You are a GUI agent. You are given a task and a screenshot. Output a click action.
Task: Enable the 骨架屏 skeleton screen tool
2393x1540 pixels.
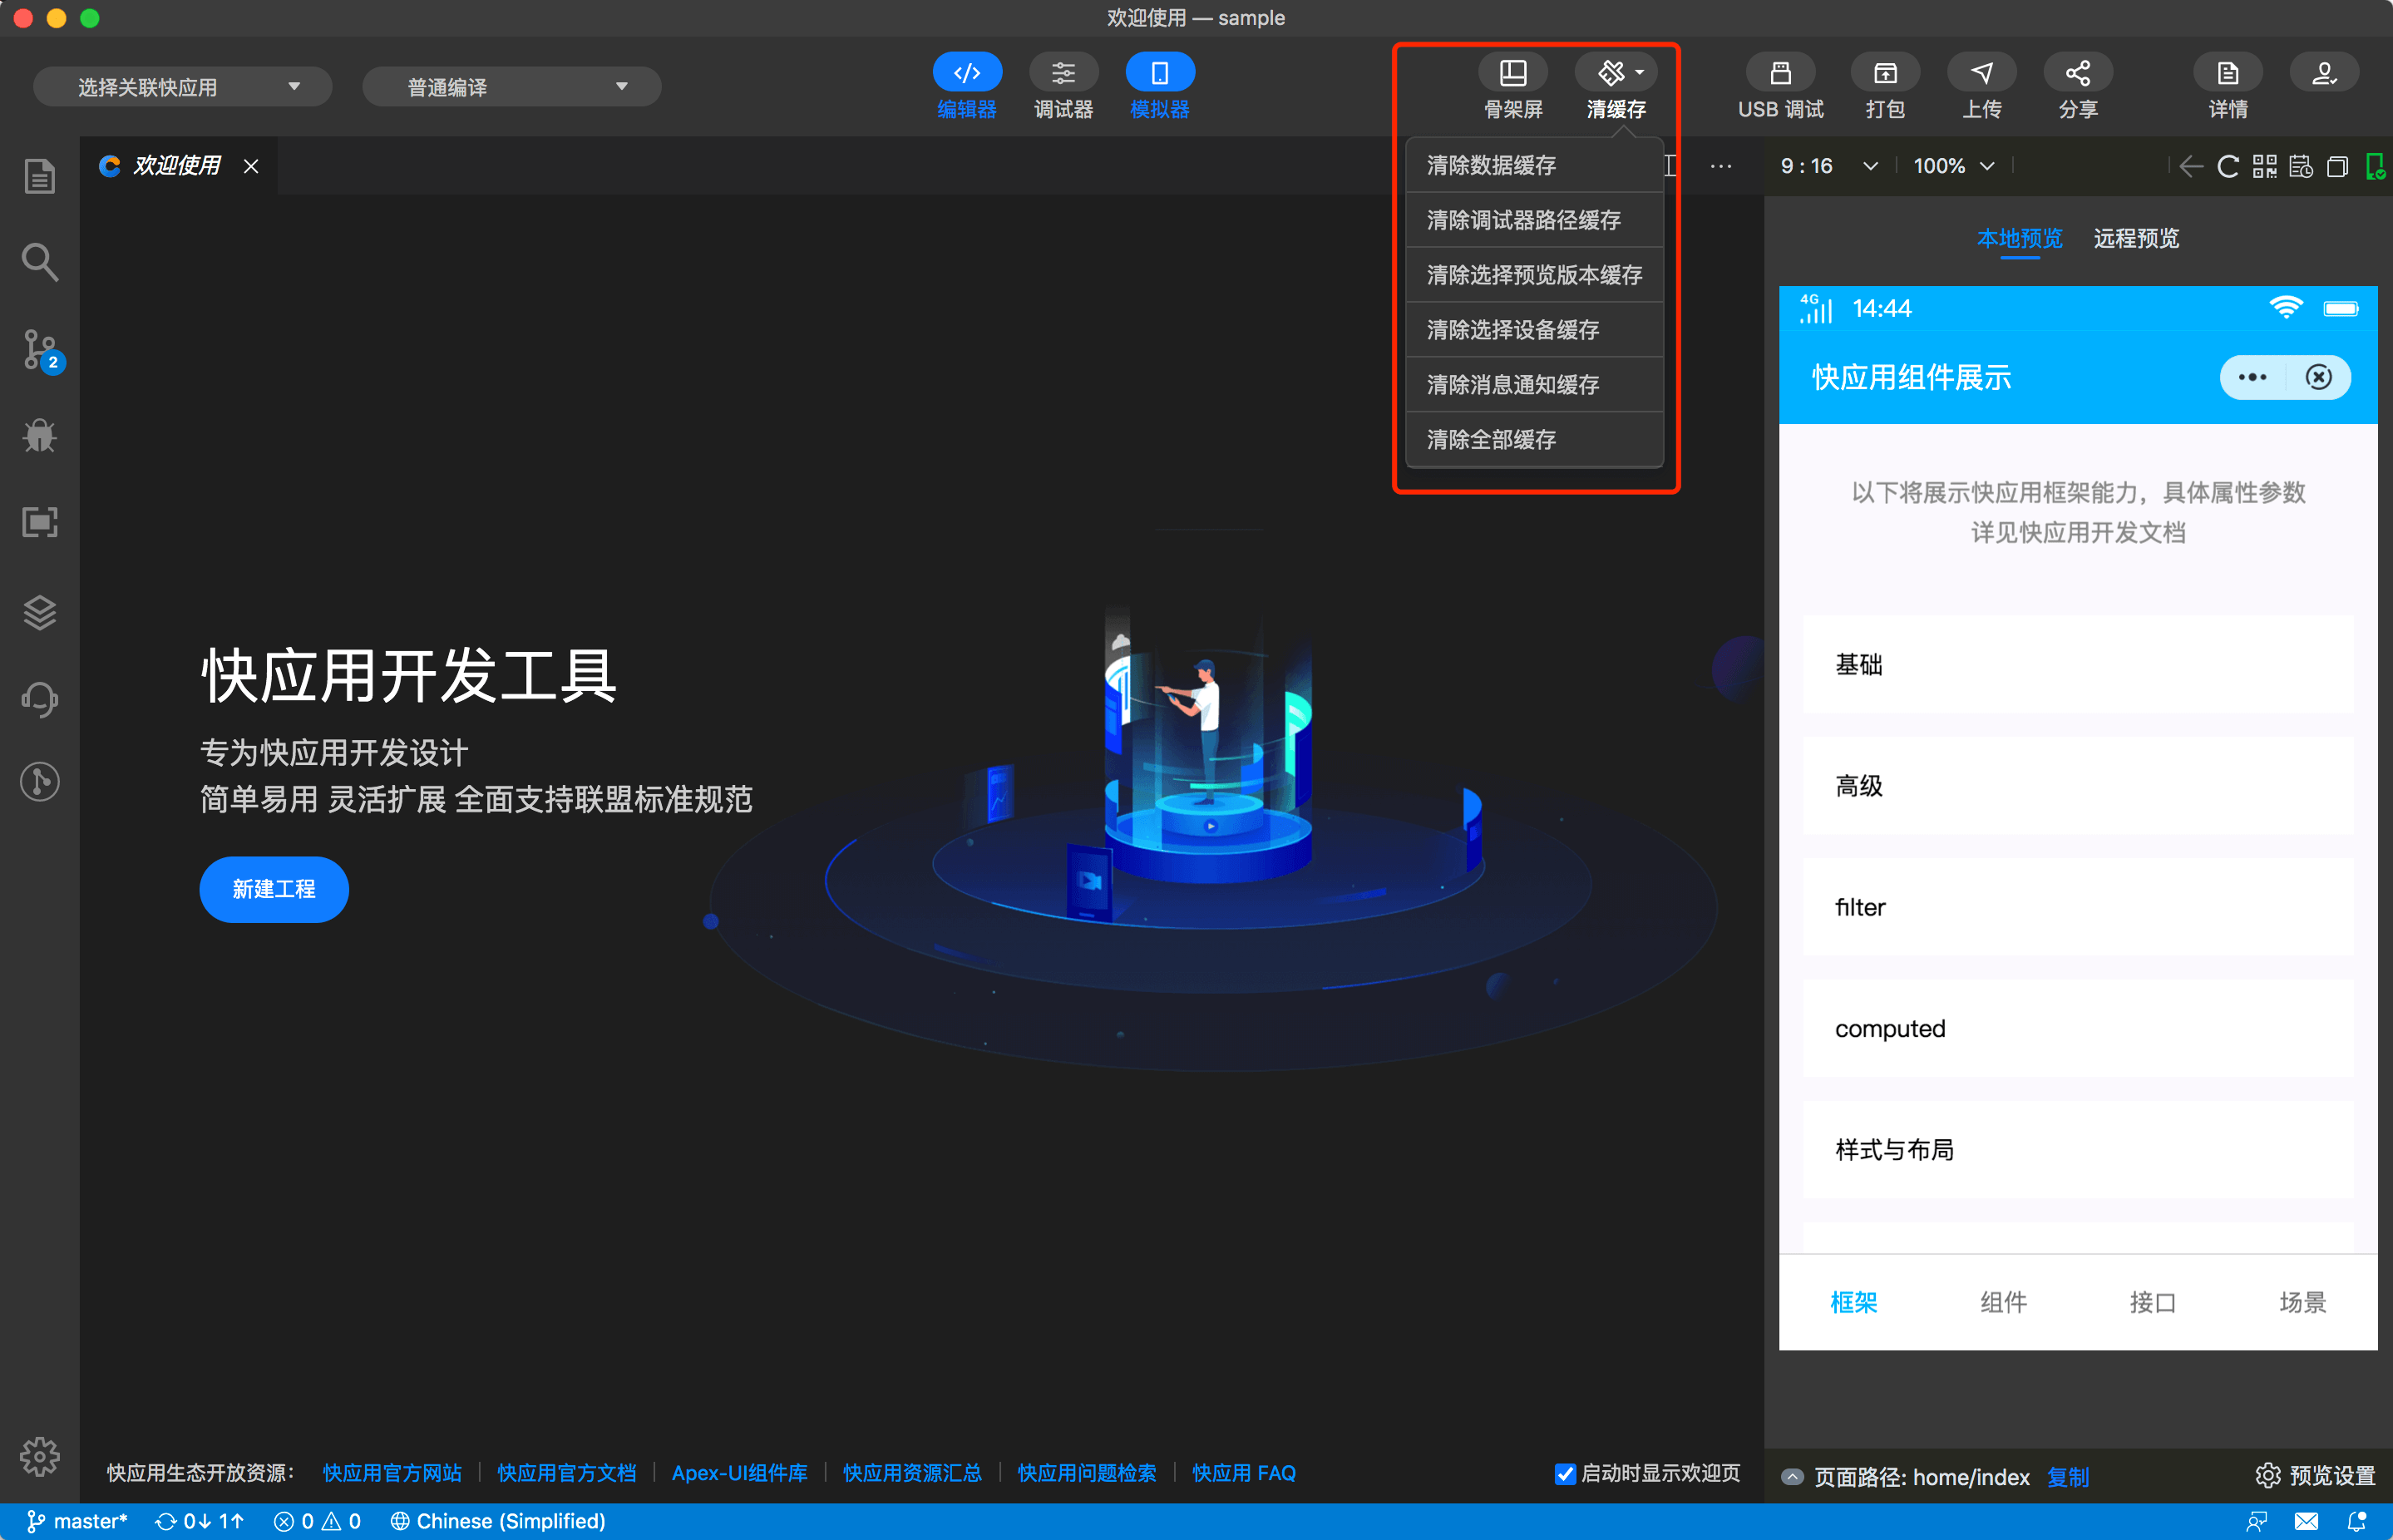pyautogui.click(x=1513, y=85)
